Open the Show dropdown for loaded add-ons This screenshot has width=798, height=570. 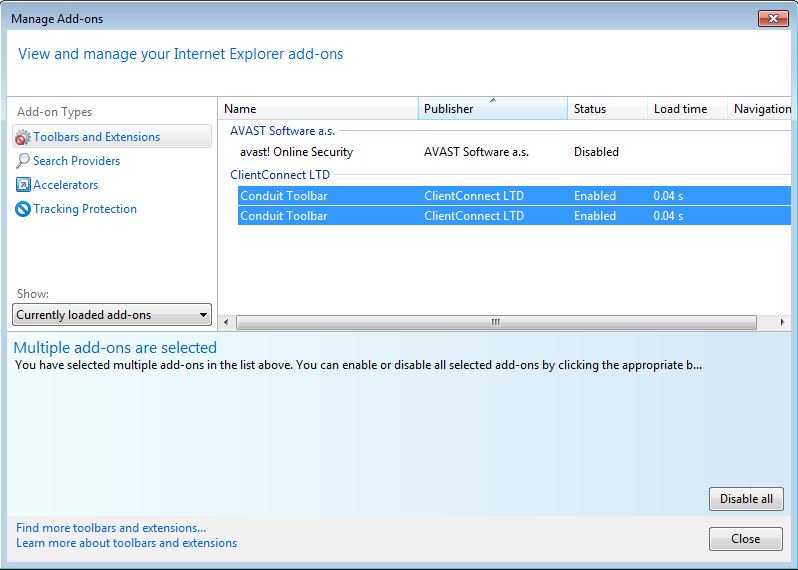pos(112,315)
